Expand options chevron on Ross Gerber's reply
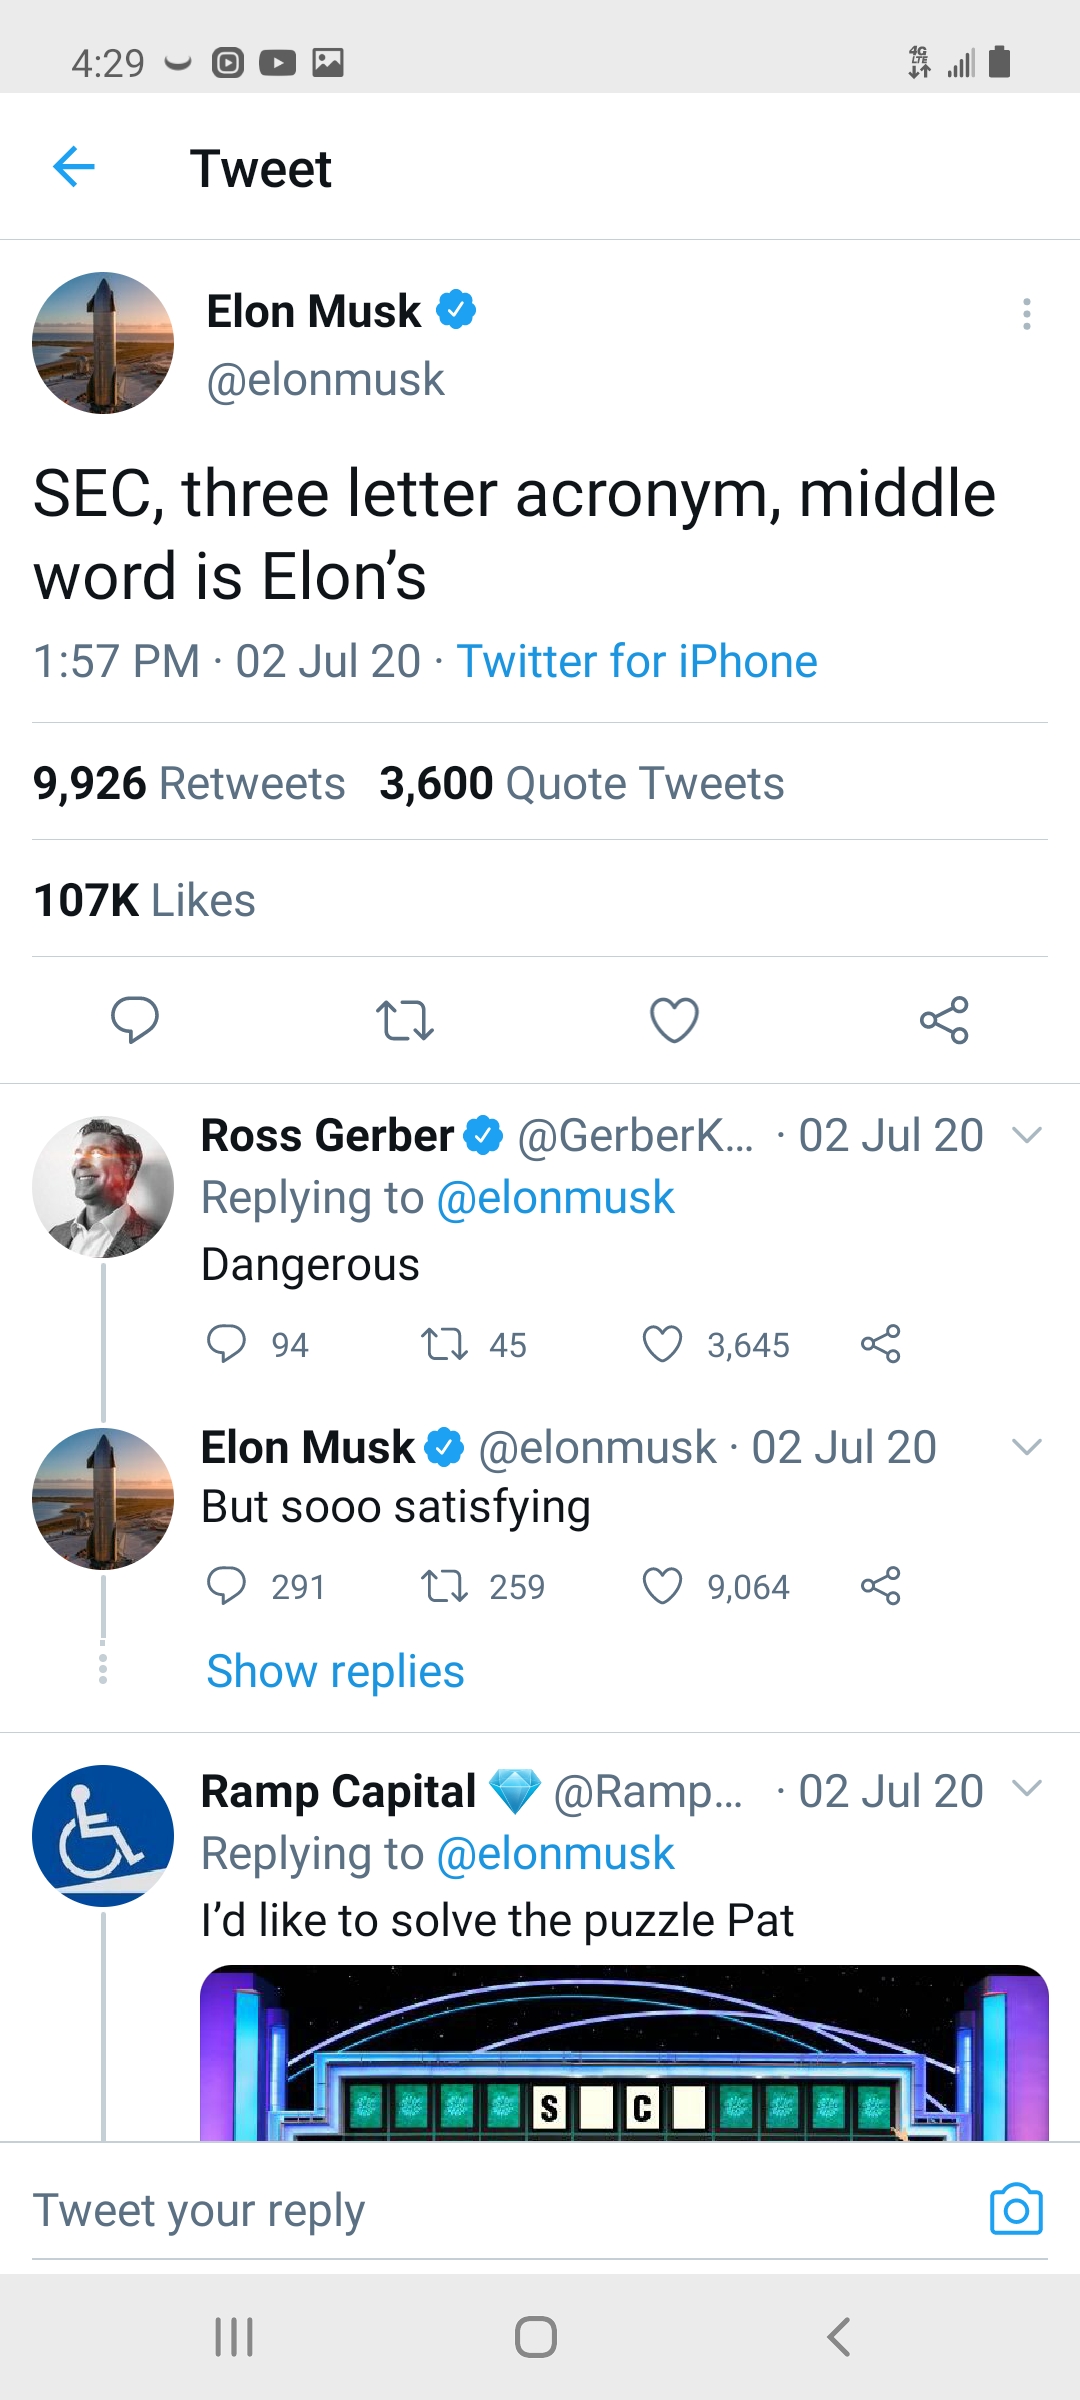1080x2400 pixels. coord(1027,1135)
